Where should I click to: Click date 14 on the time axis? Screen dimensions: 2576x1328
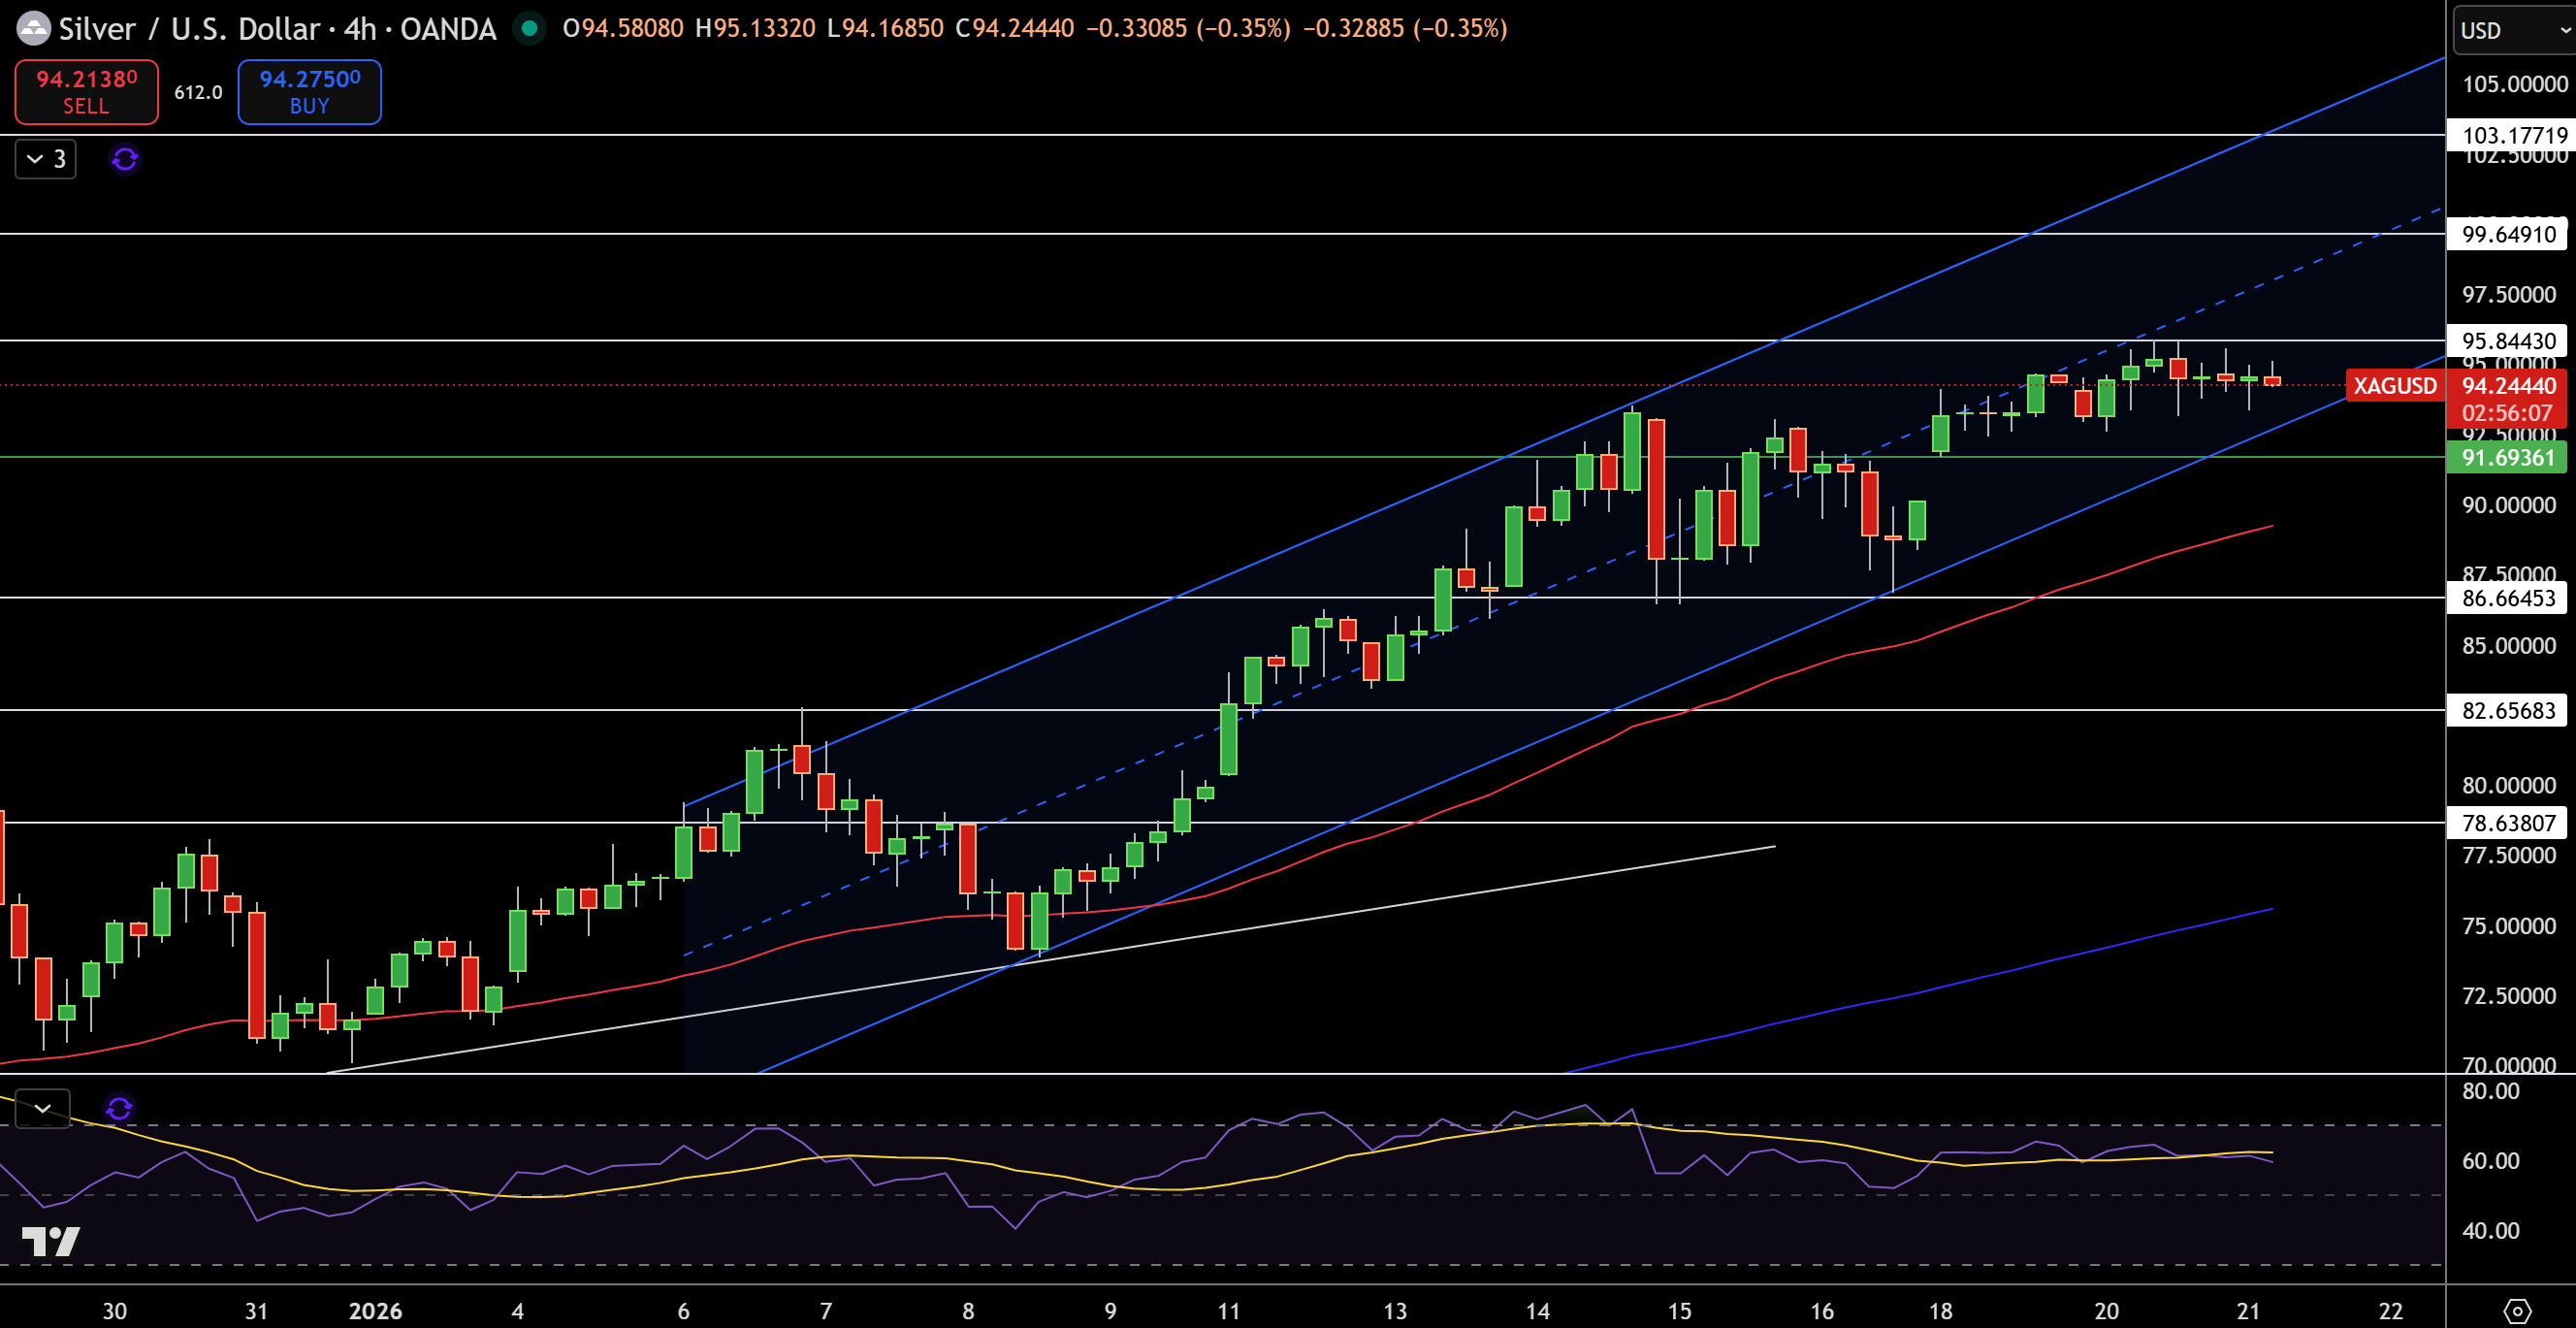tap(1537, 1310)
